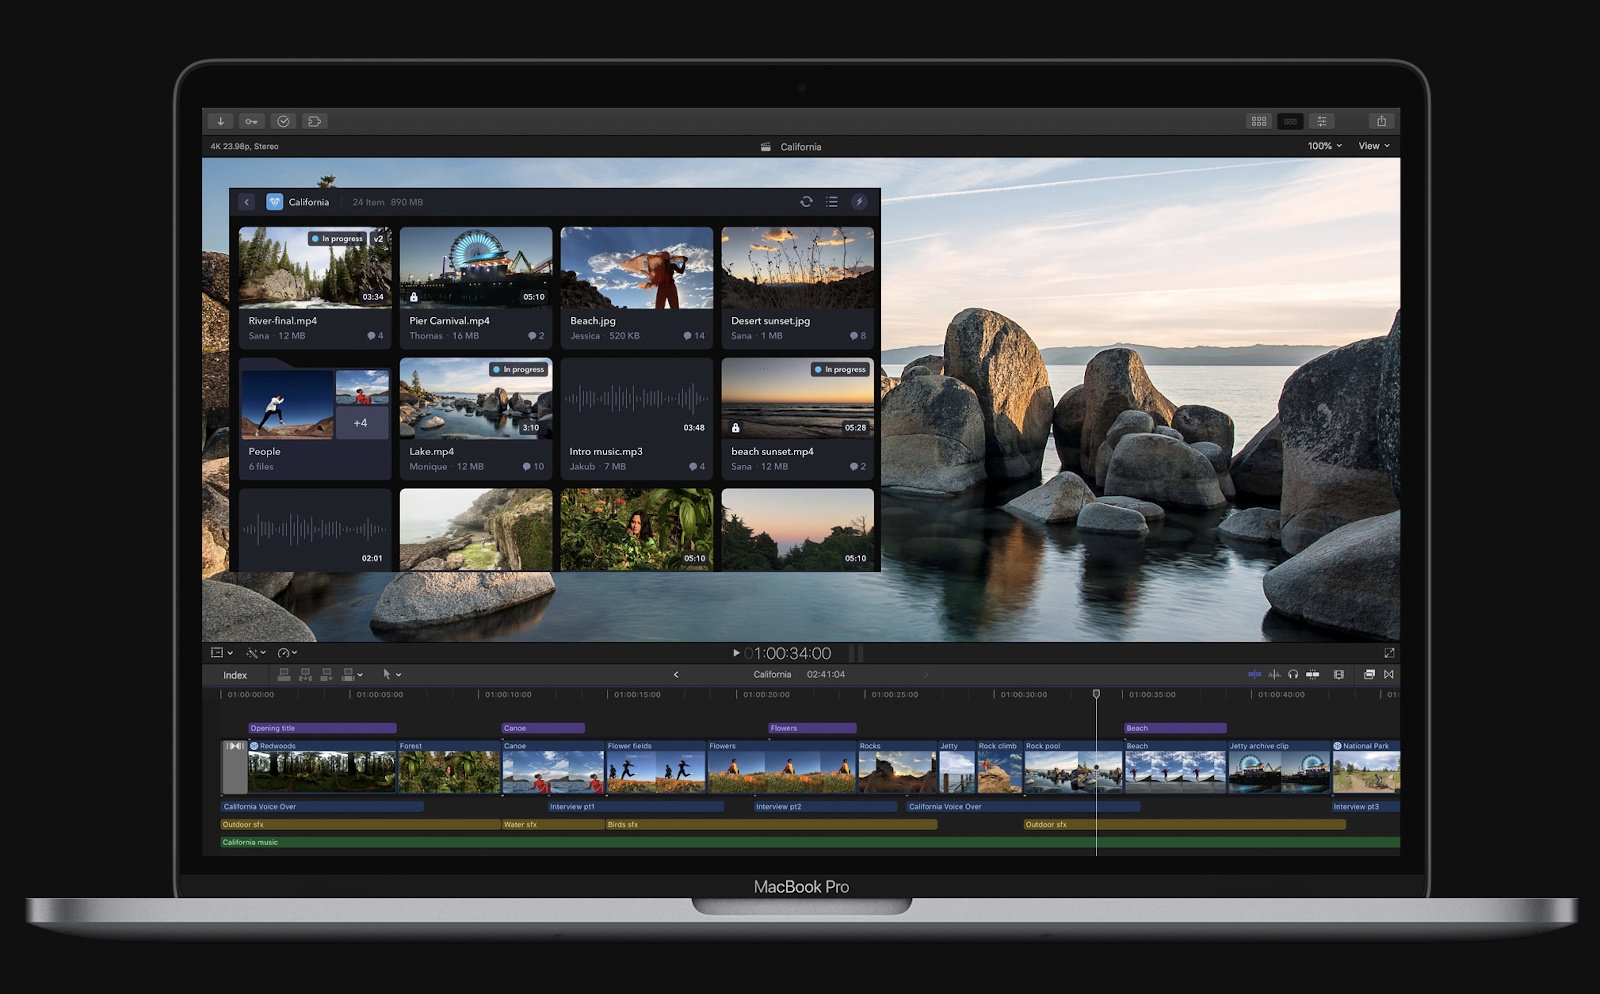The image size is (1600, 994).
Task: Open the workflow extensions puzzle icon
Action: pos(314,121)
